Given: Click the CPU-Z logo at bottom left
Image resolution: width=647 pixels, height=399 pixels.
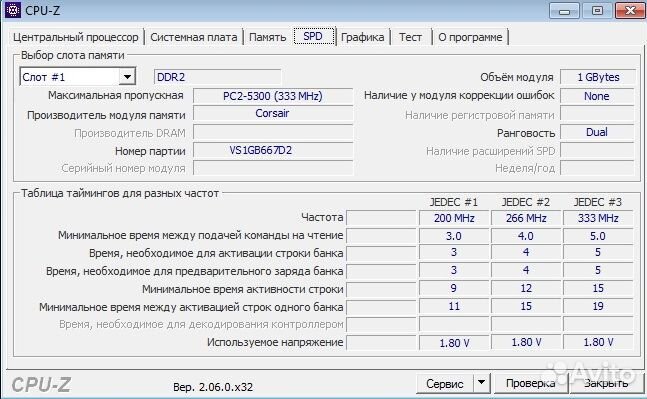Looking at the screenshot, I should tap(41, 385).
